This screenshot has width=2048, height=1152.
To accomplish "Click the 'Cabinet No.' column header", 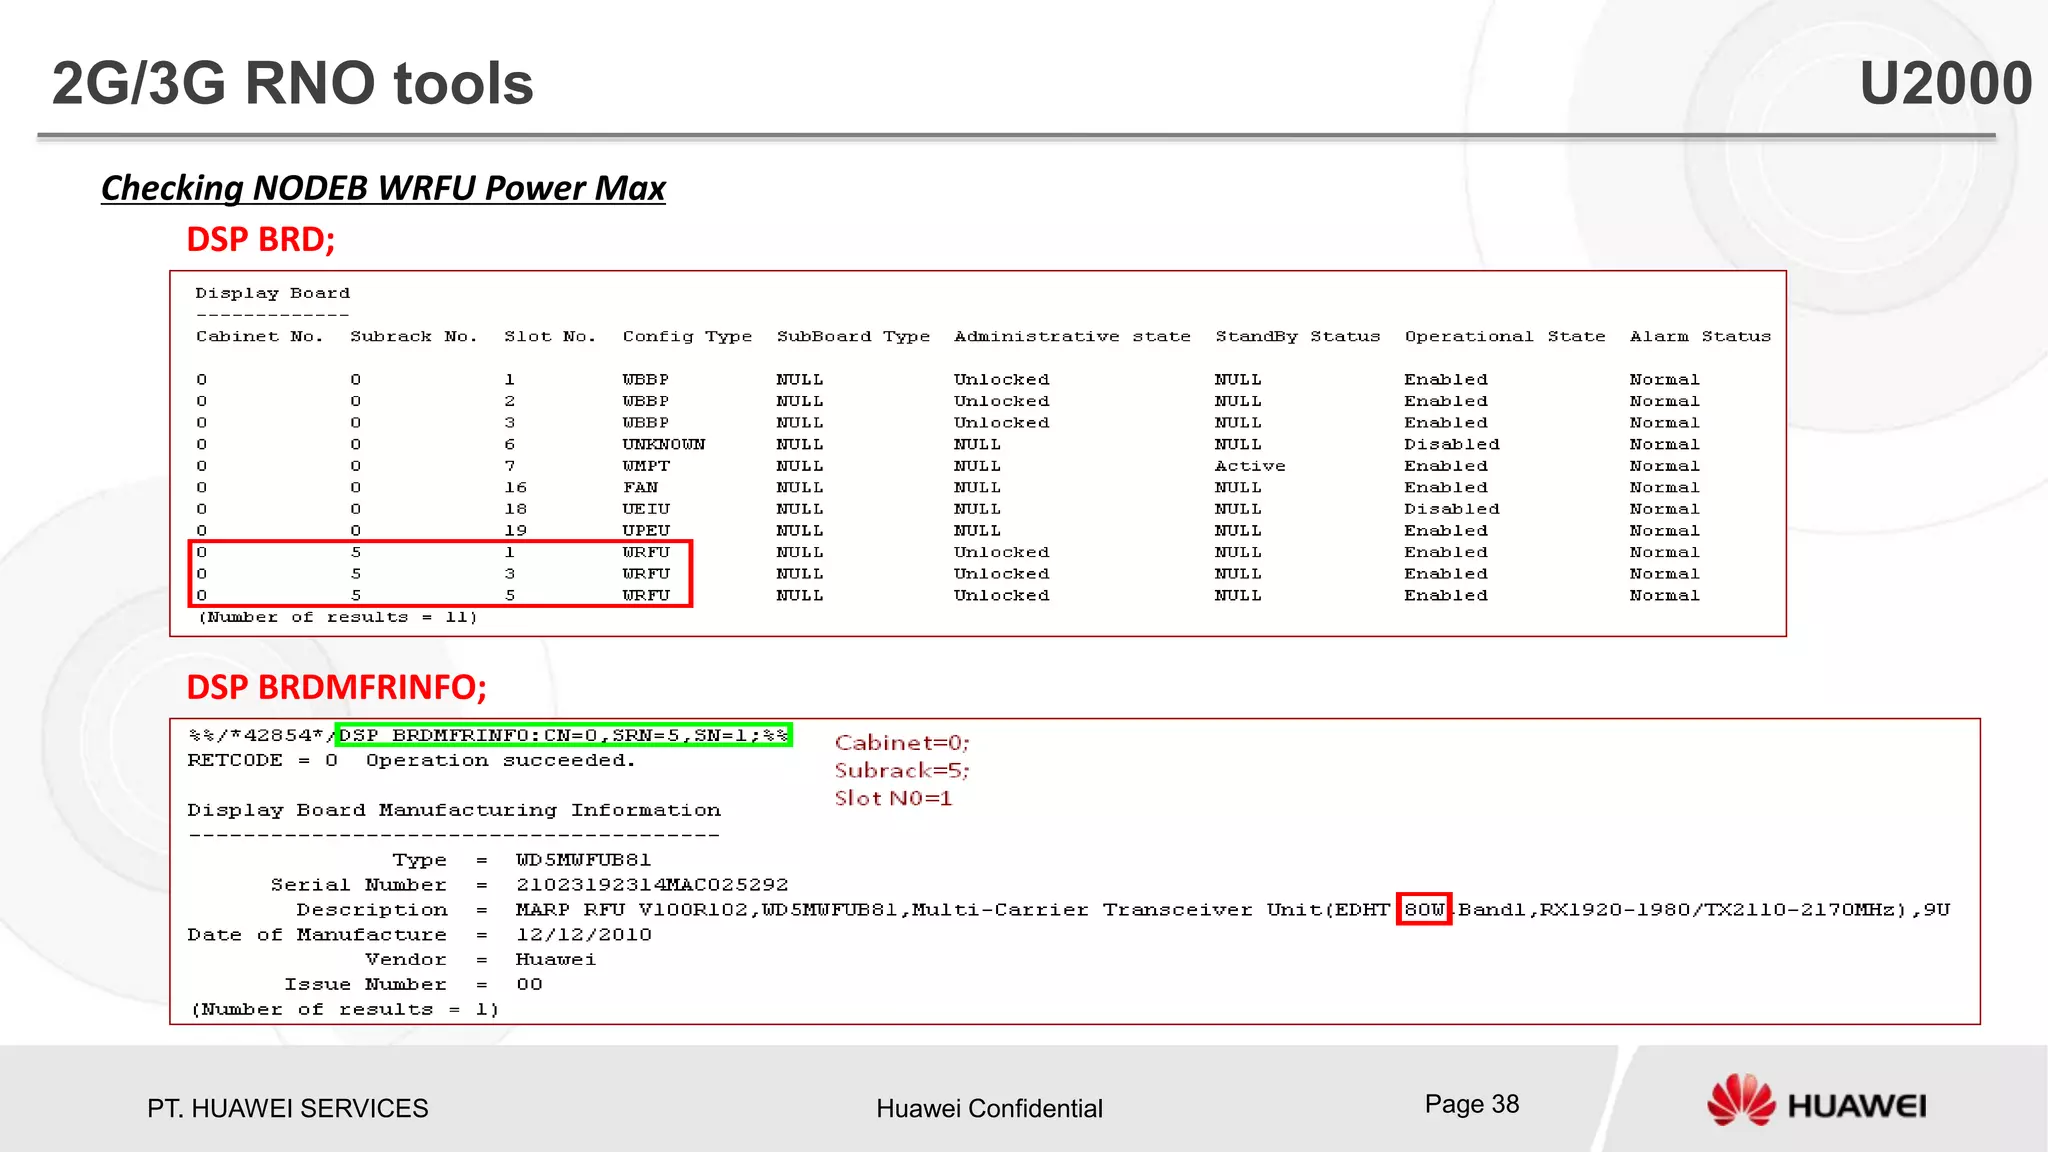I will coord(259,336).
